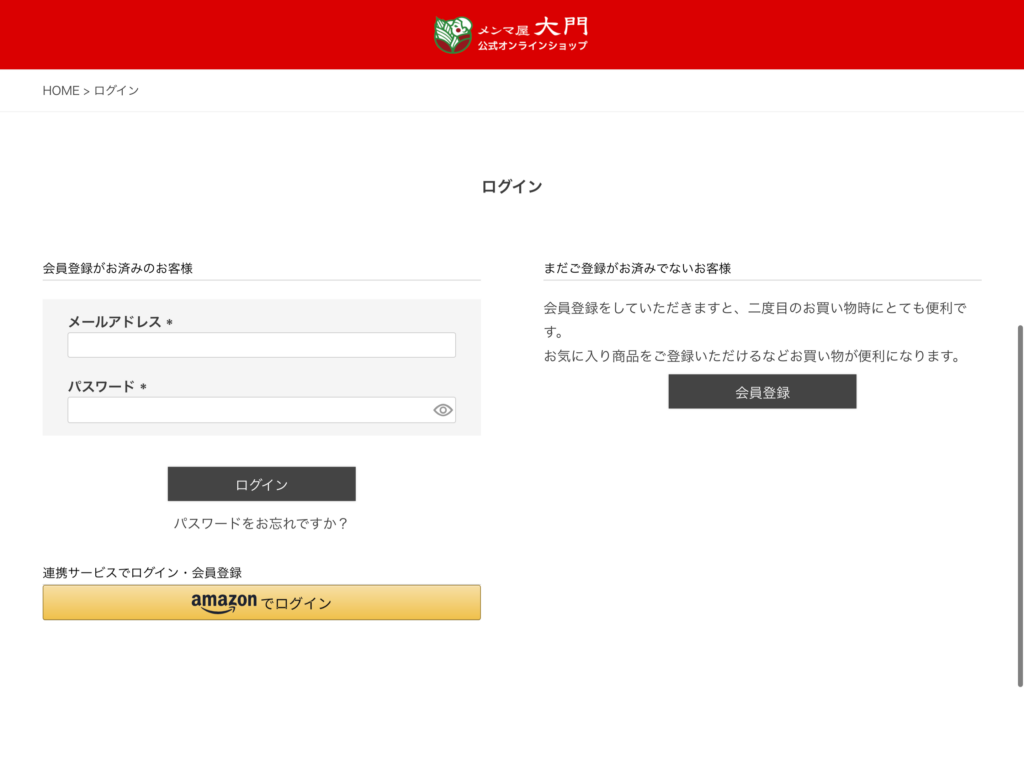The height and width of the screenshot is (779, 1024).
Task: Click the amazon logo inside yellow button
Action: click(x=224, y=602)
